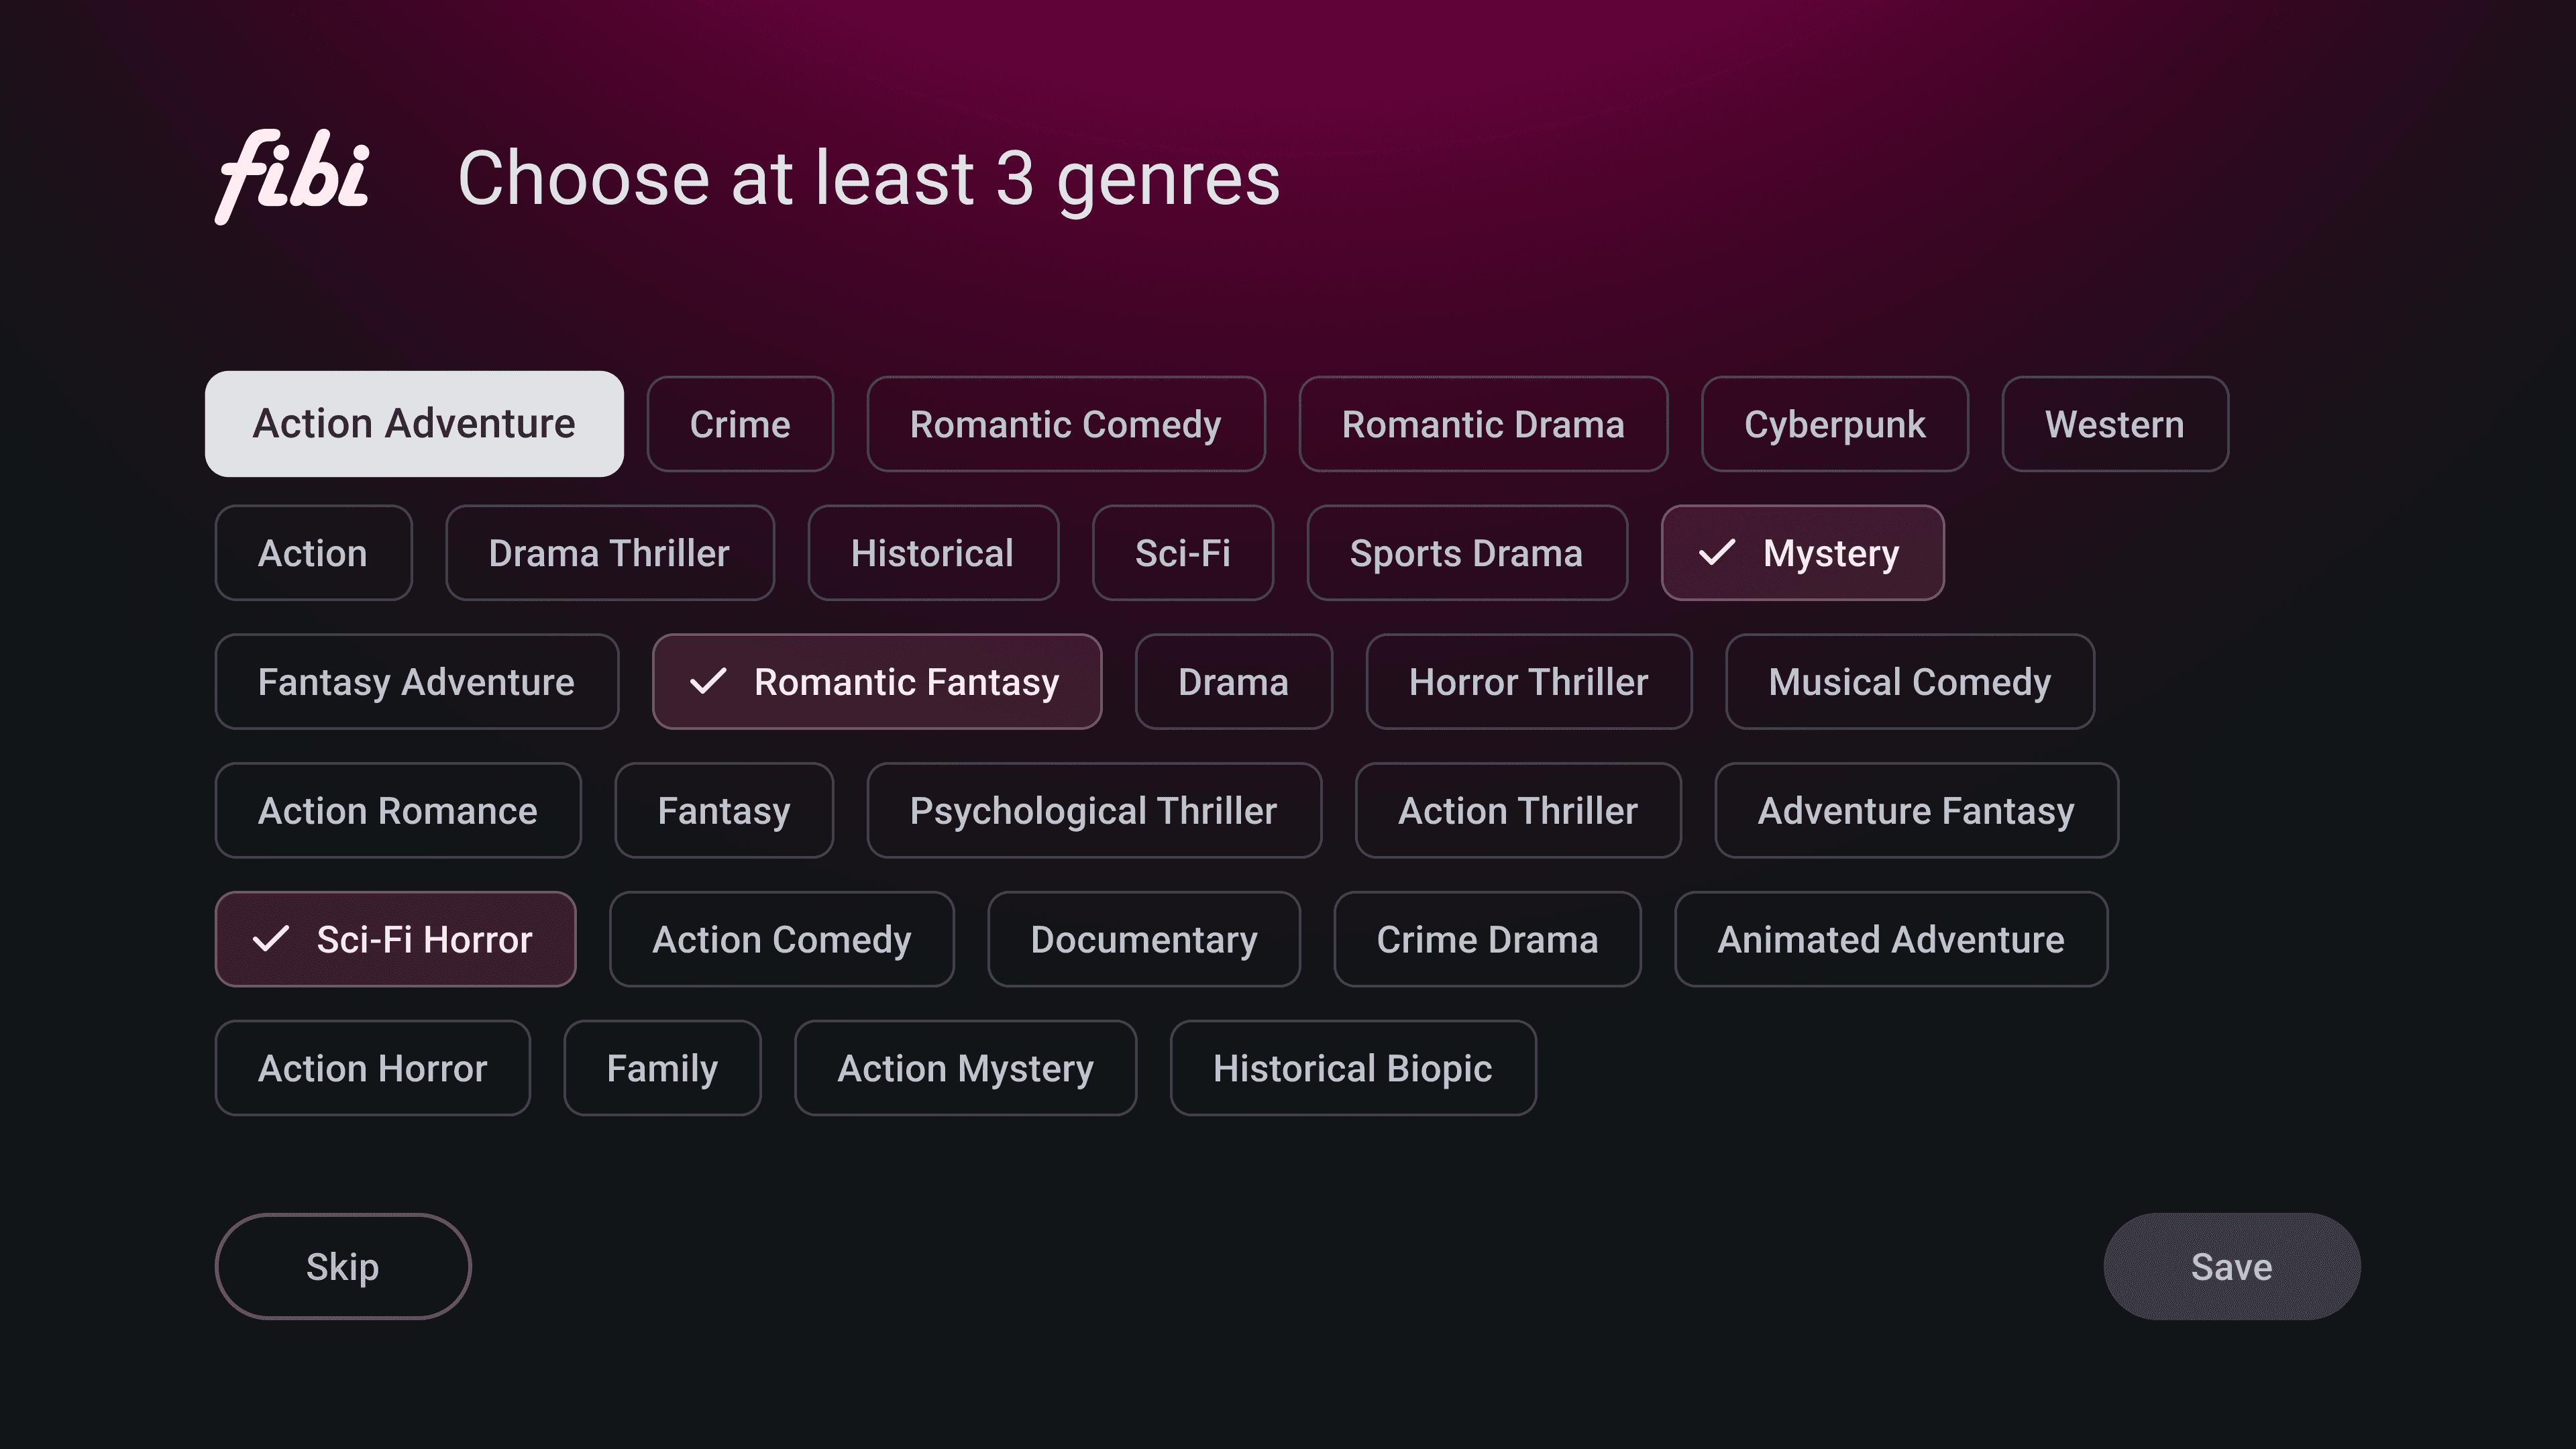The width and height of the screenshot is (2576, 1449).
Task: Select the Documentary genre chip
Action: (1144, 940)
